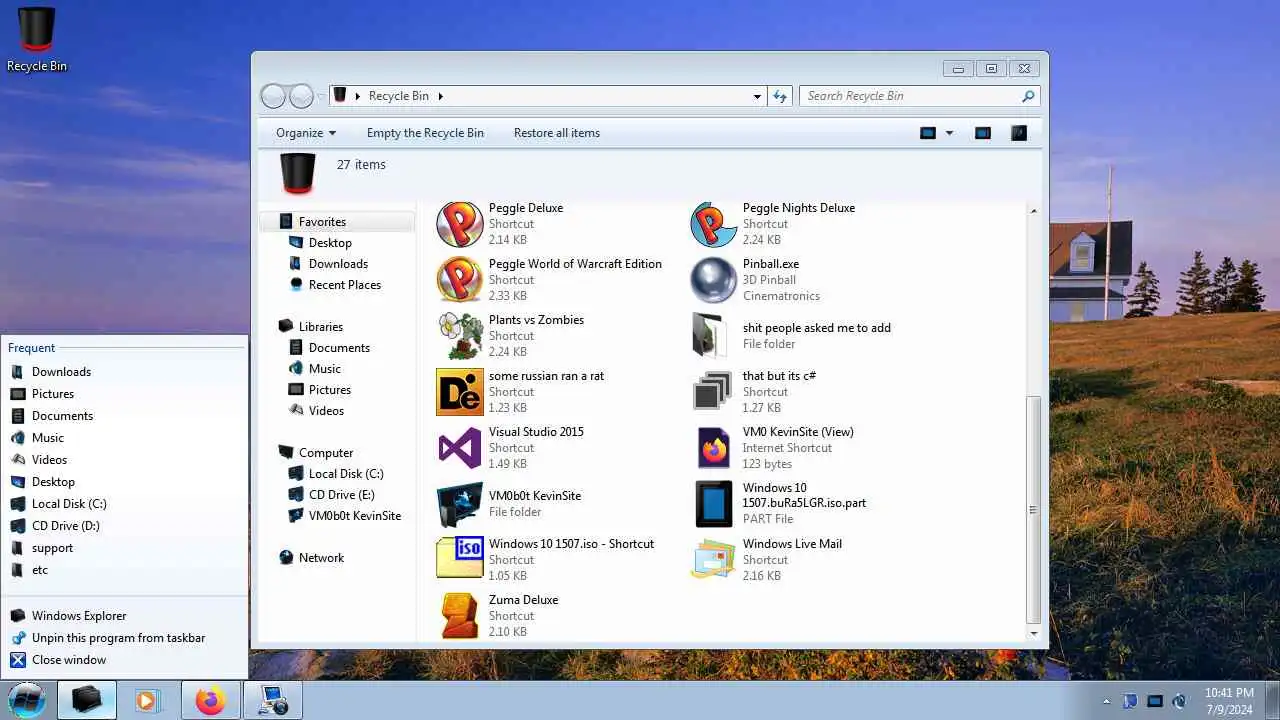Screen dimensions: 1280x720
Task: Show the preview pane icon in toolbar
Action: [x=983, y=133]
